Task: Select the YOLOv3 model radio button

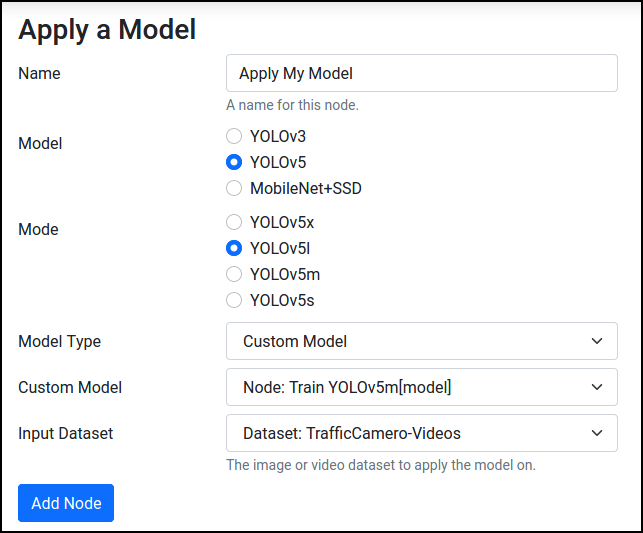Action: pyautogui.click(x=234, y=136)
